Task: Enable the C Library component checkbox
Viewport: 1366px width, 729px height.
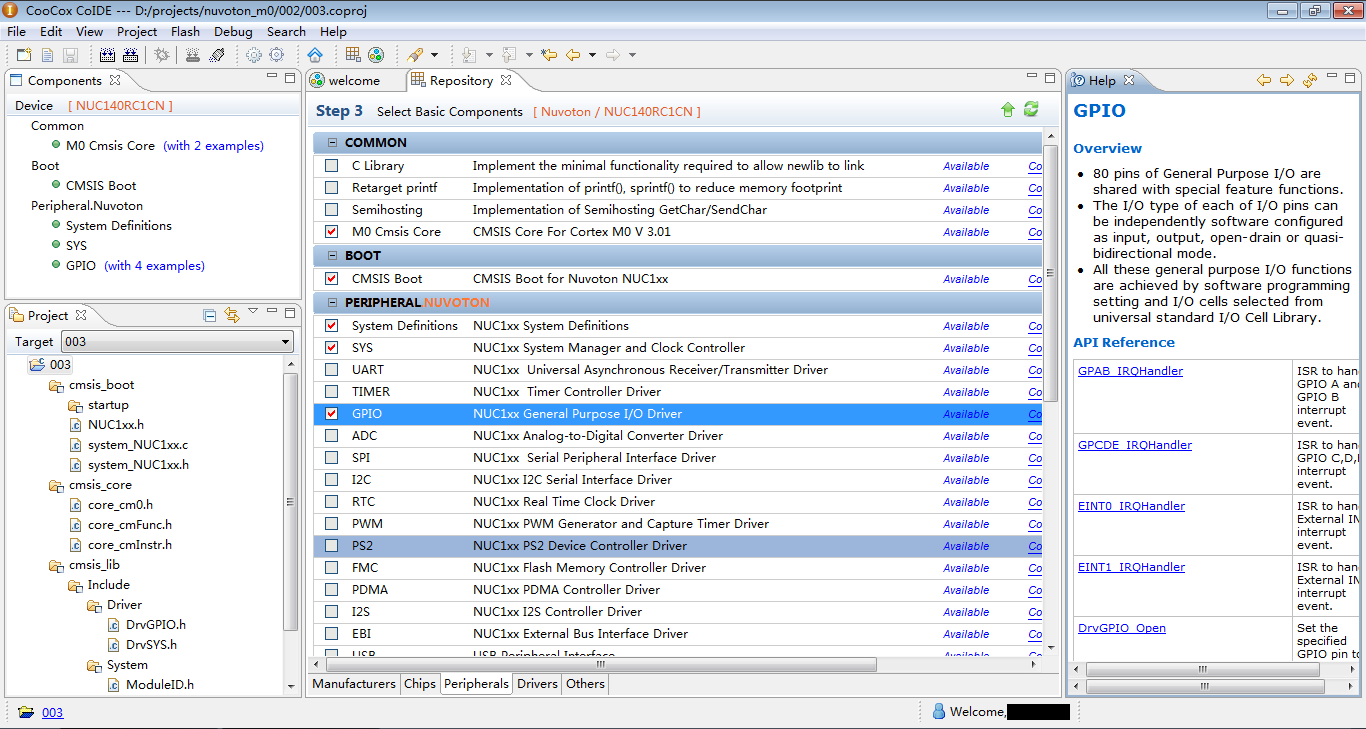Action: 332,166
